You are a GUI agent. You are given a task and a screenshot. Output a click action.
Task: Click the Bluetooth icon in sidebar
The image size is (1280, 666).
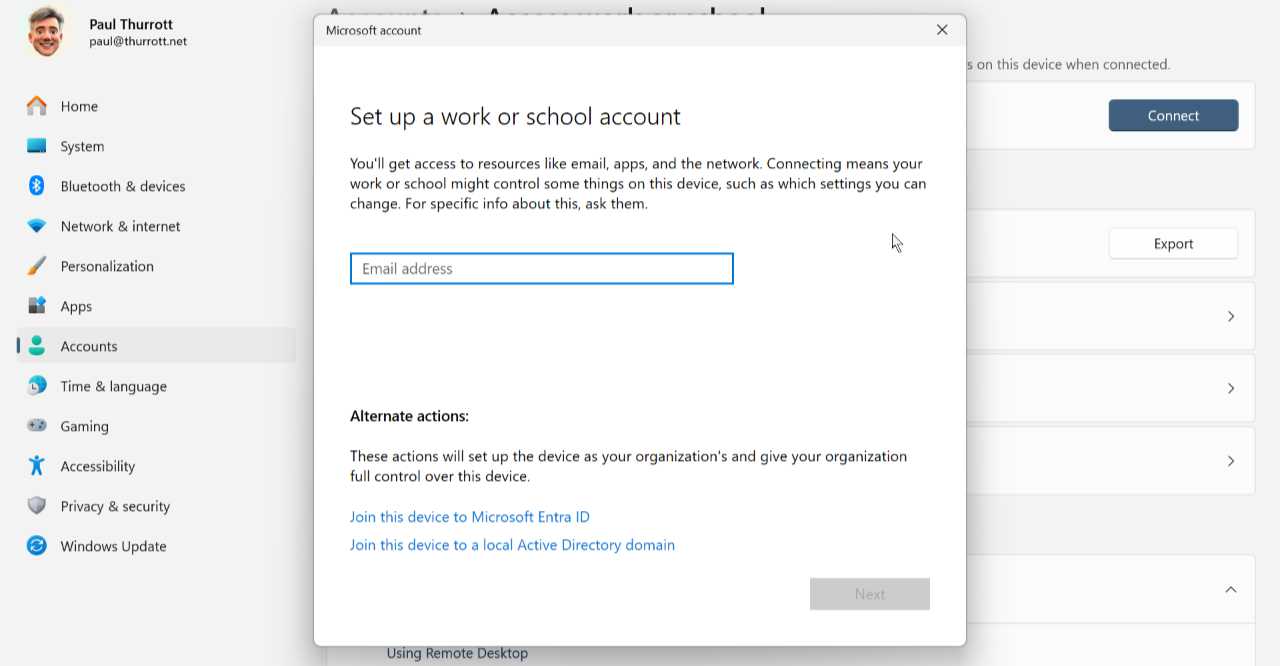[37, 186]
